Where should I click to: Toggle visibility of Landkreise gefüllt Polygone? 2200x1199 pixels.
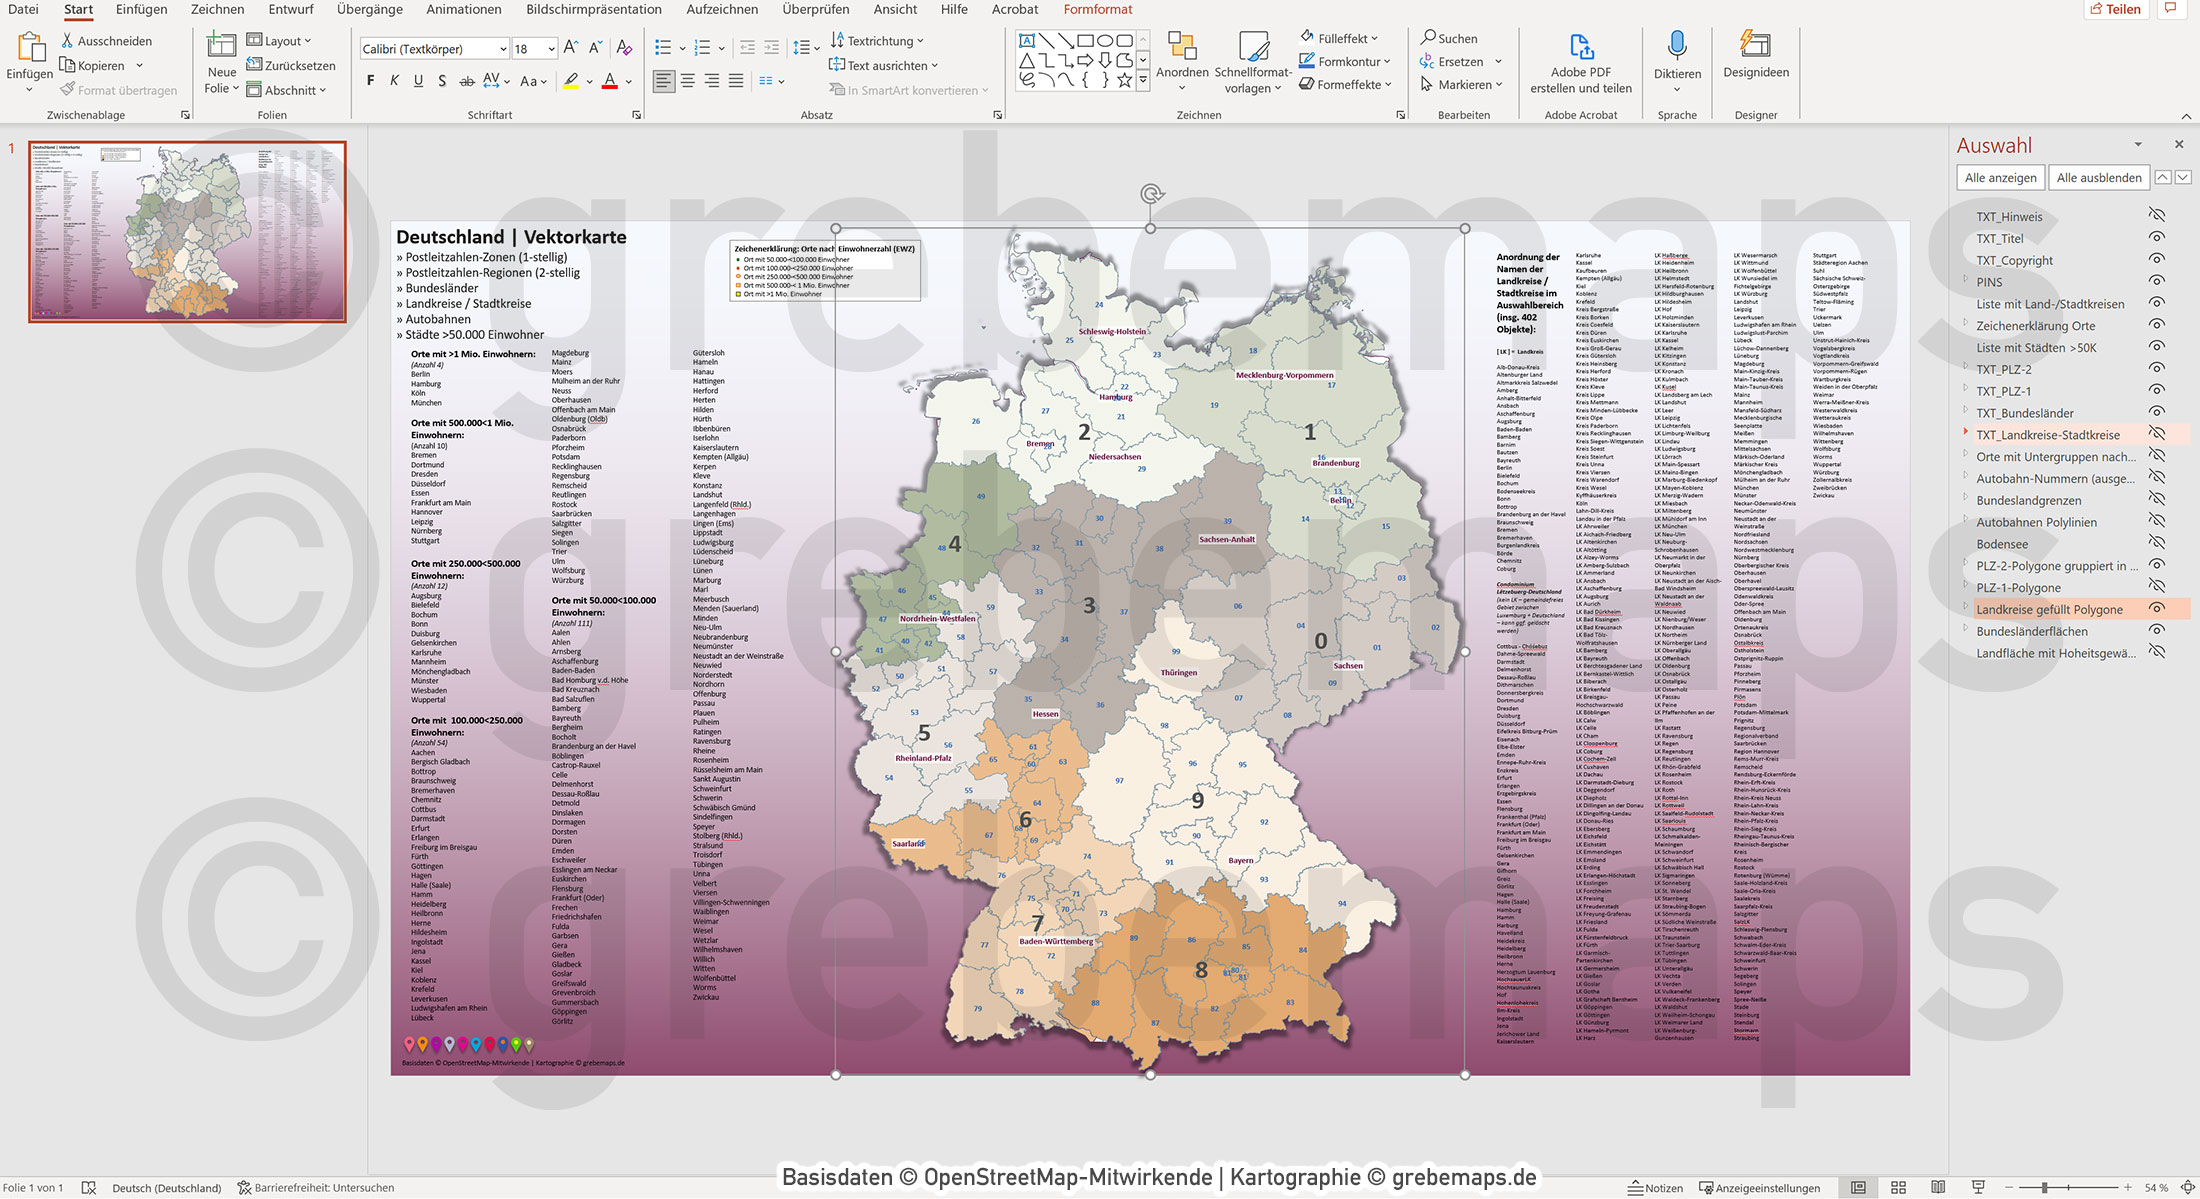[2155, 609]
